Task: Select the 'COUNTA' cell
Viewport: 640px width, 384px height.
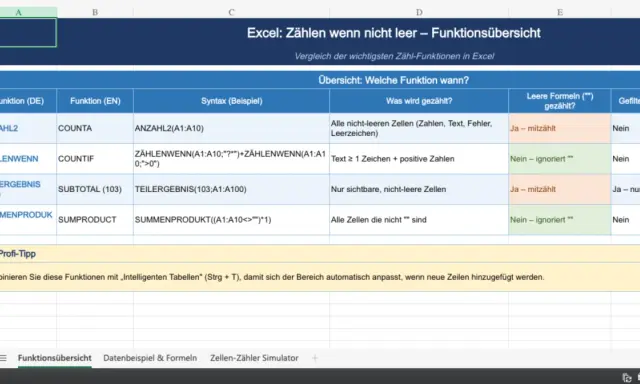Action: pyautogui.click(x=95, y=128)
